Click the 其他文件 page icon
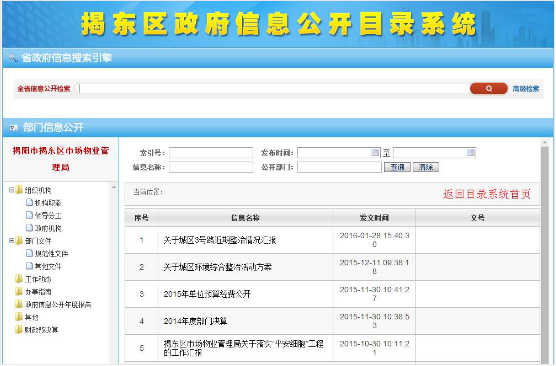Image resolution: width=556 pixels, height=366 pixels. coord(30,266)
